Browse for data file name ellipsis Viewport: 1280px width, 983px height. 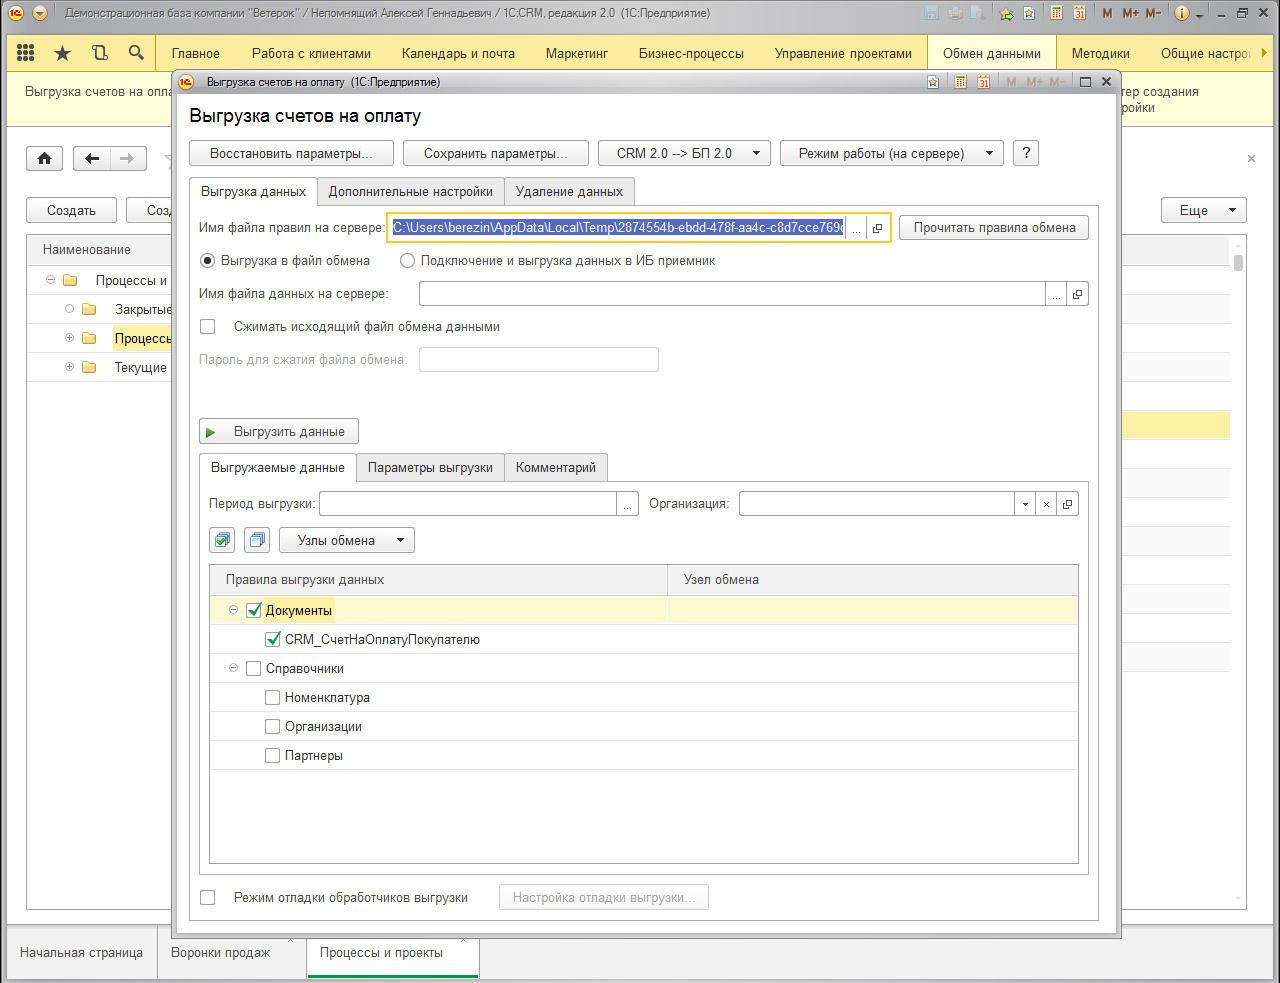[x=1056, y=294]
